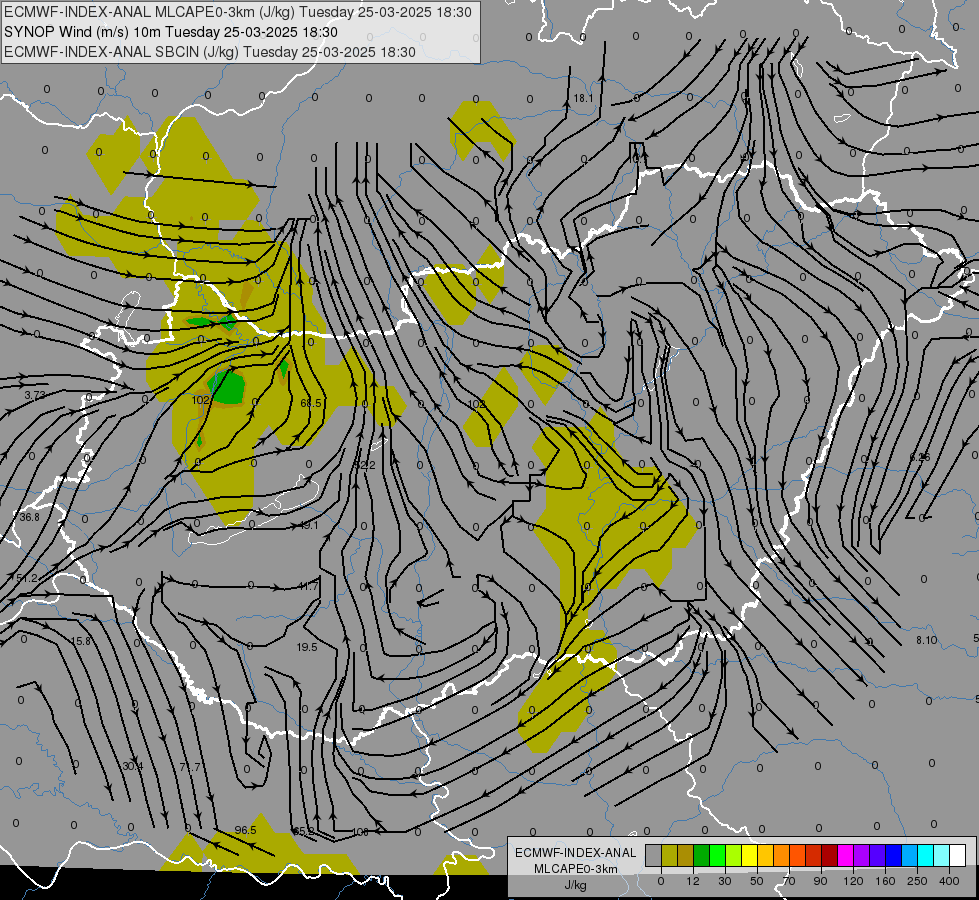979x900 pixels.
Task: Choose the pure yellow legend swatch
Action: point(749,855)
